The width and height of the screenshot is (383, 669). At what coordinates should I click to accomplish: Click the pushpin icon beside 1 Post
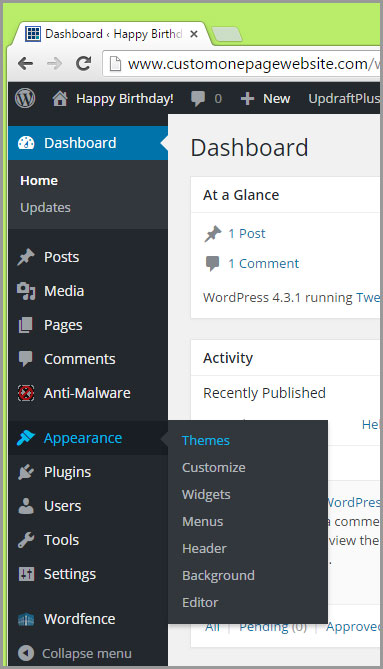click(212, 234)
